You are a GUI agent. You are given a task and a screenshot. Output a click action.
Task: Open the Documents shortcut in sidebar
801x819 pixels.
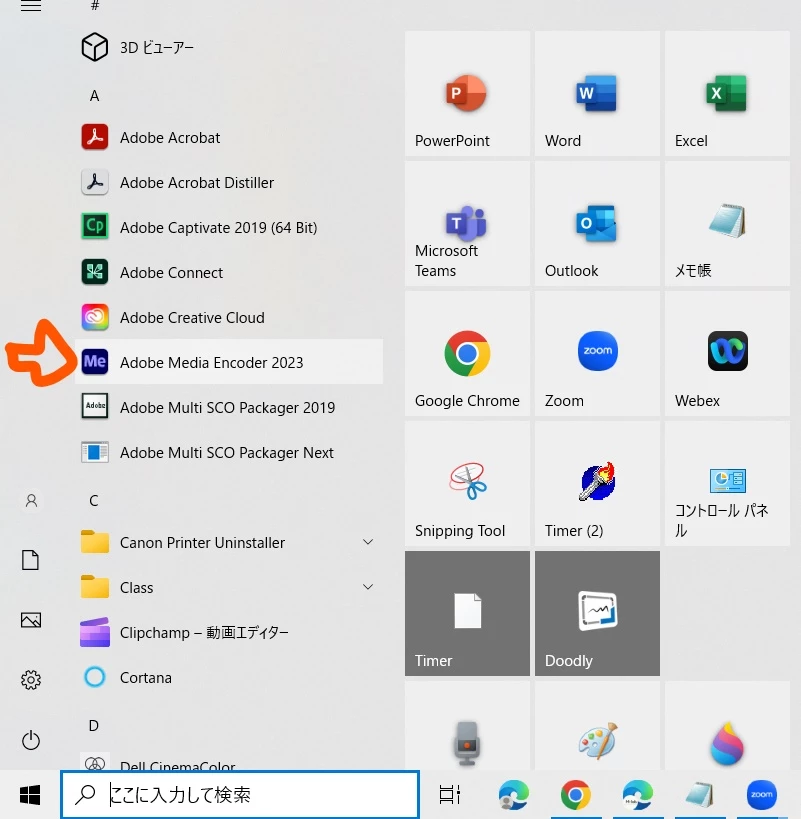(x=31, y=560)
